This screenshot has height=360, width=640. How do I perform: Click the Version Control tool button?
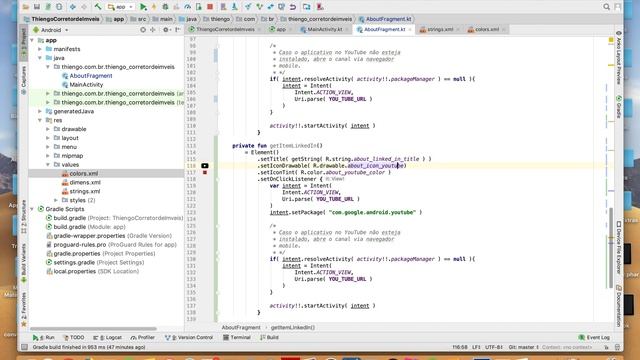[189, 338]
